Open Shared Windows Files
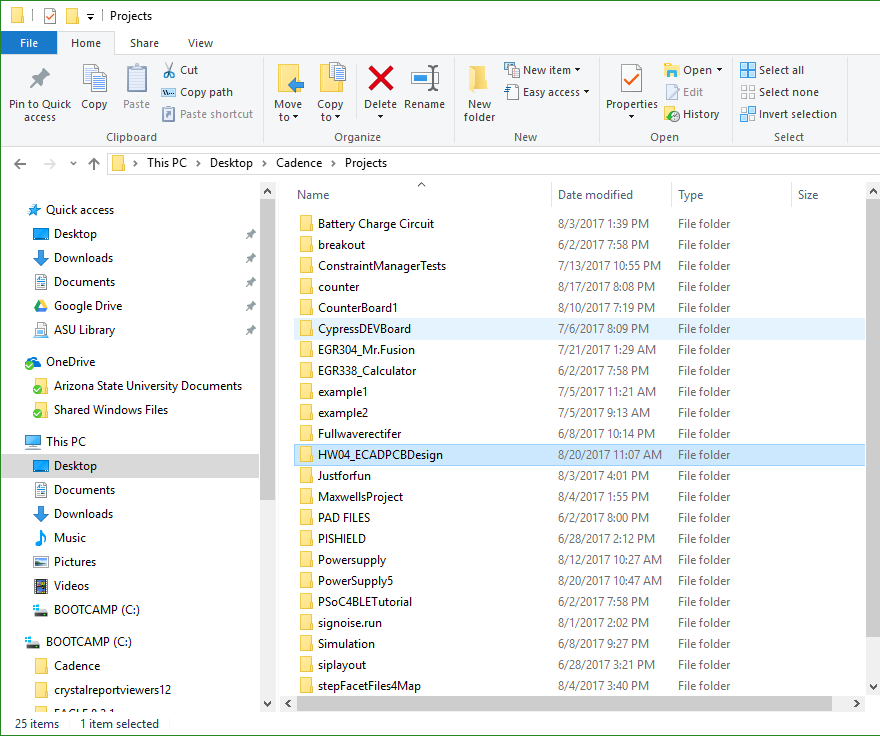Viewport: 880px width, 736px height. [111, 410]
